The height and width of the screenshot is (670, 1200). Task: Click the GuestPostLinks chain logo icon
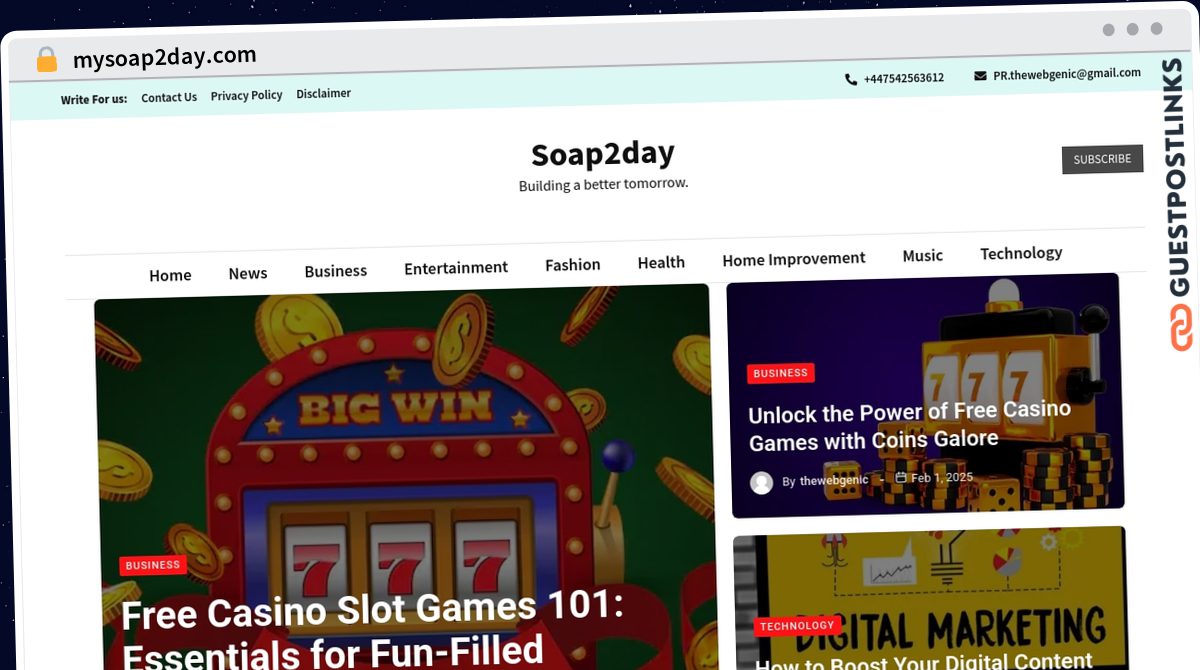(1181, 328)
